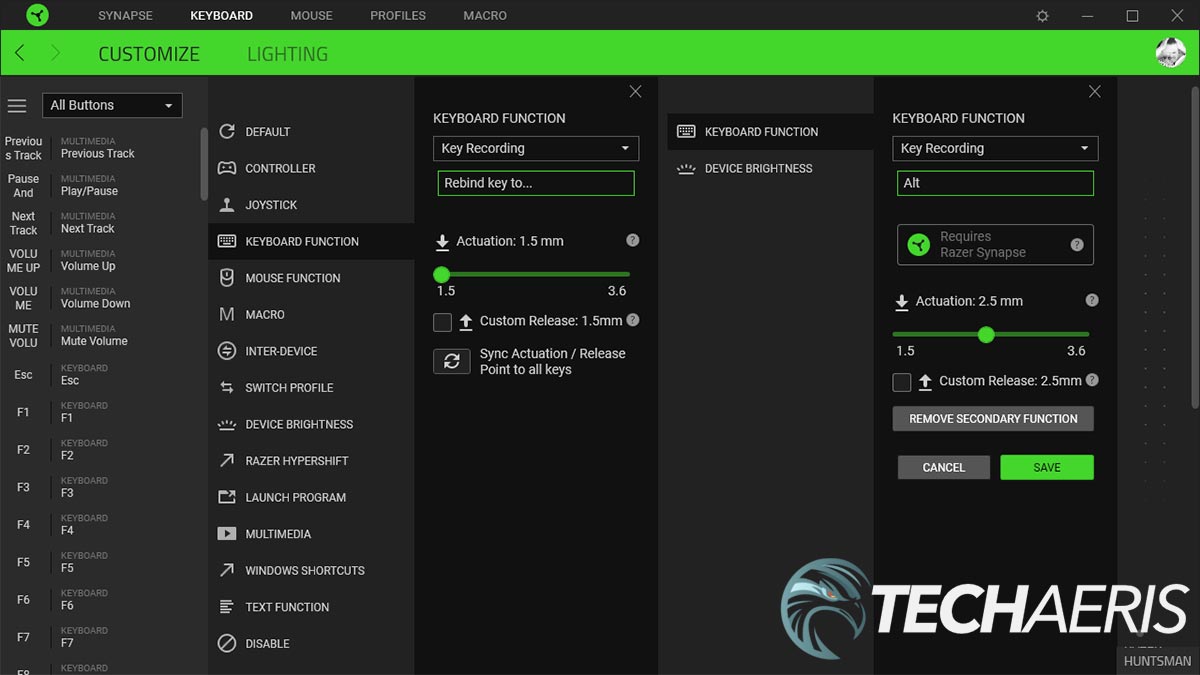Click the button list scrollbar
Screen dimensions: 1200x675
pyautogui.click(x=204, y=165)
